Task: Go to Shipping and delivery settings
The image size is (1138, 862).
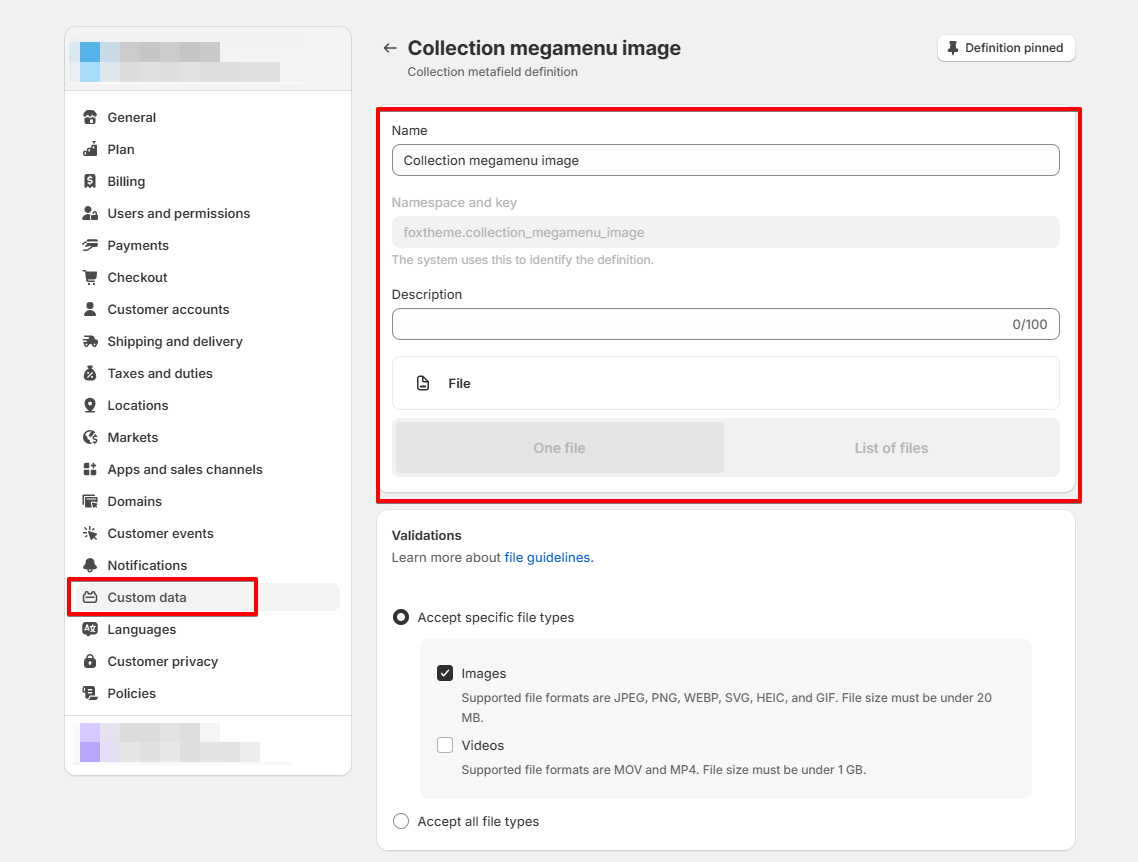Action: (208, 341)
